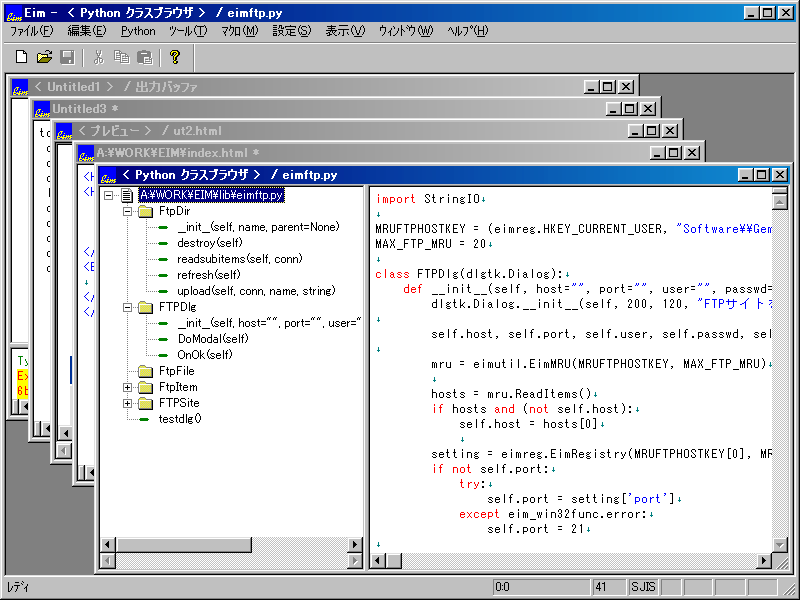800x600 pixels.
Task: Open the ファイル(F) menu
Action: tap(32, 31)
